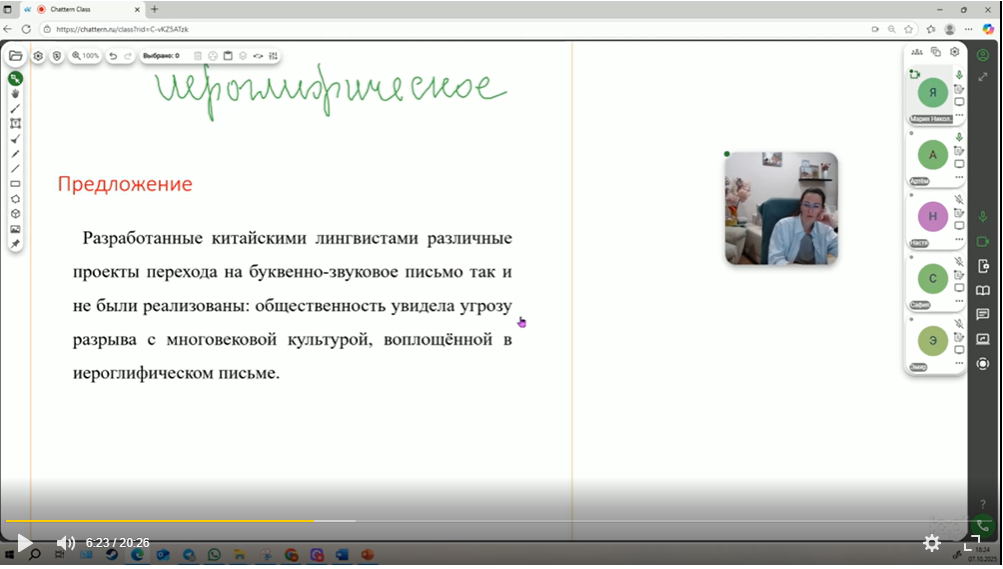Image resolution: width=1003 pixels, height=569 pixels.
Task: Click the expand fullscreen arrows in sidebar
Action: pyautogui.click(x=983, y=77)
